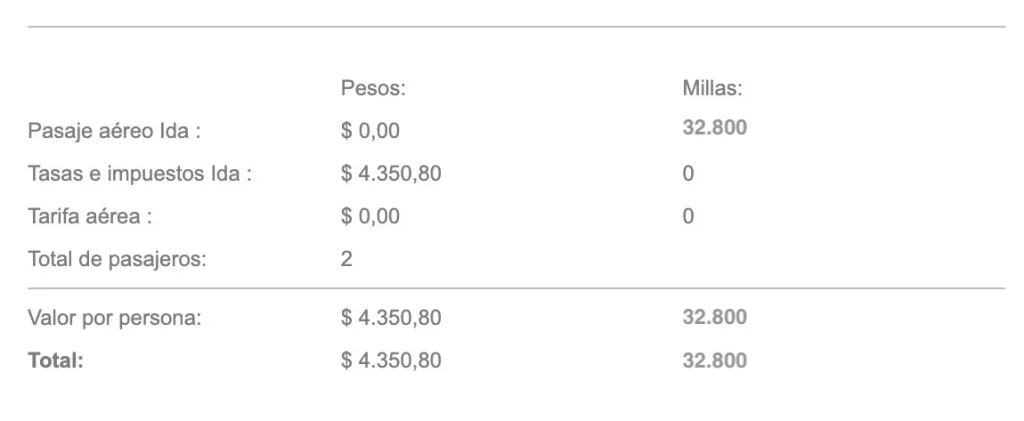Click the passenger count 2
This screenshot has width=1024, height=421.
pyautogui.click(x=346, y=260)
